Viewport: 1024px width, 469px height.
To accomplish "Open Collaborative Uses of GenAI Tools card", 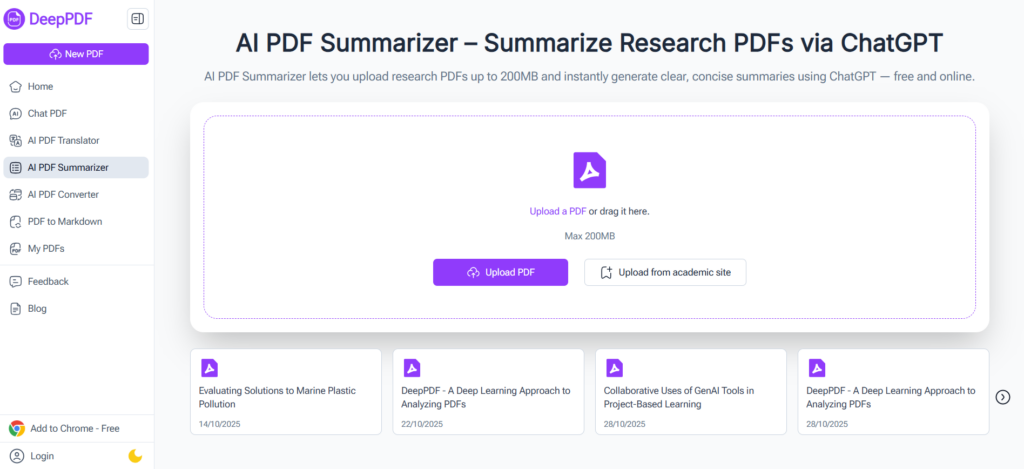I will click(691, 391).
